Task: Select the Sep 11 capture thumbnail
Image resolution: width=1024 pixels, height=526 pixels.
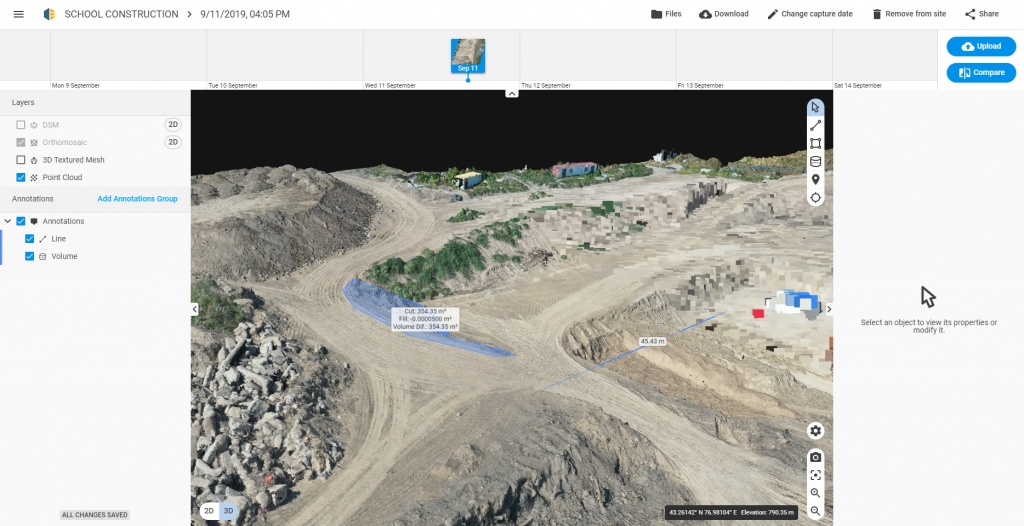Action: (467, 55)
